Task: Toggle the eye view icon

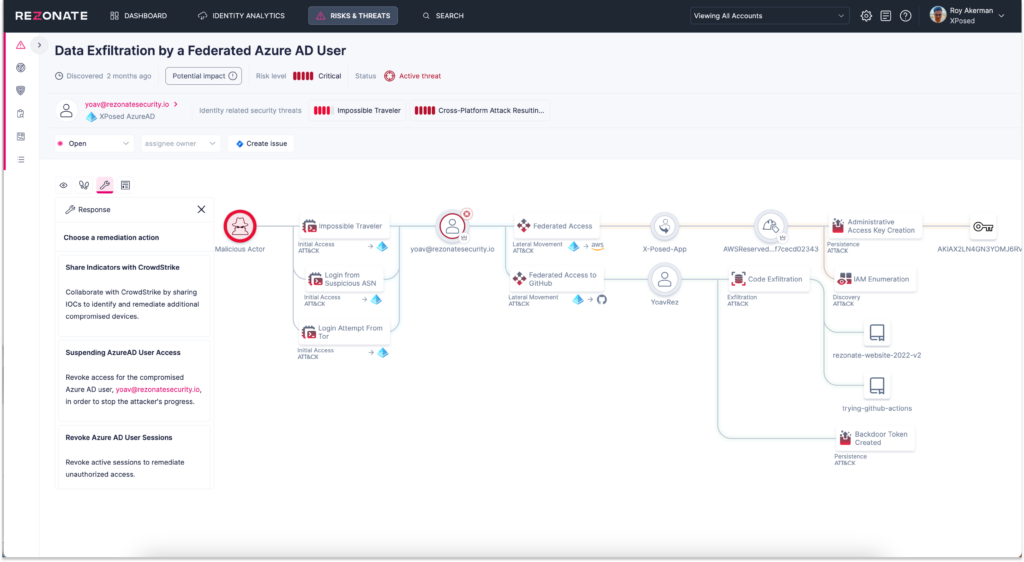Action: click(63, 185)
